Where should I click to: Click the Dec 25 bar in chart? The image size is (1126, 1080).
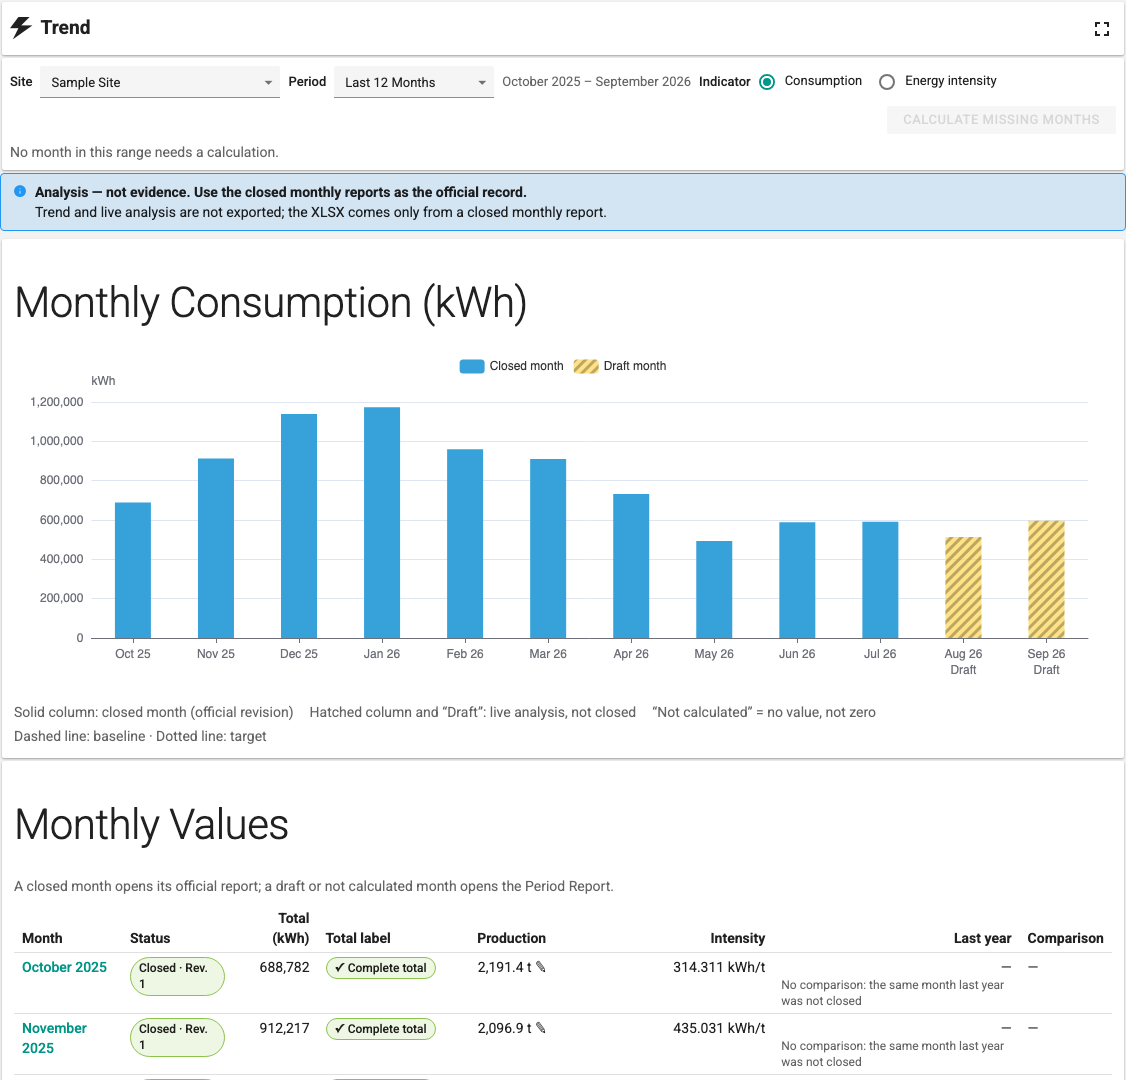coord(299,526)
